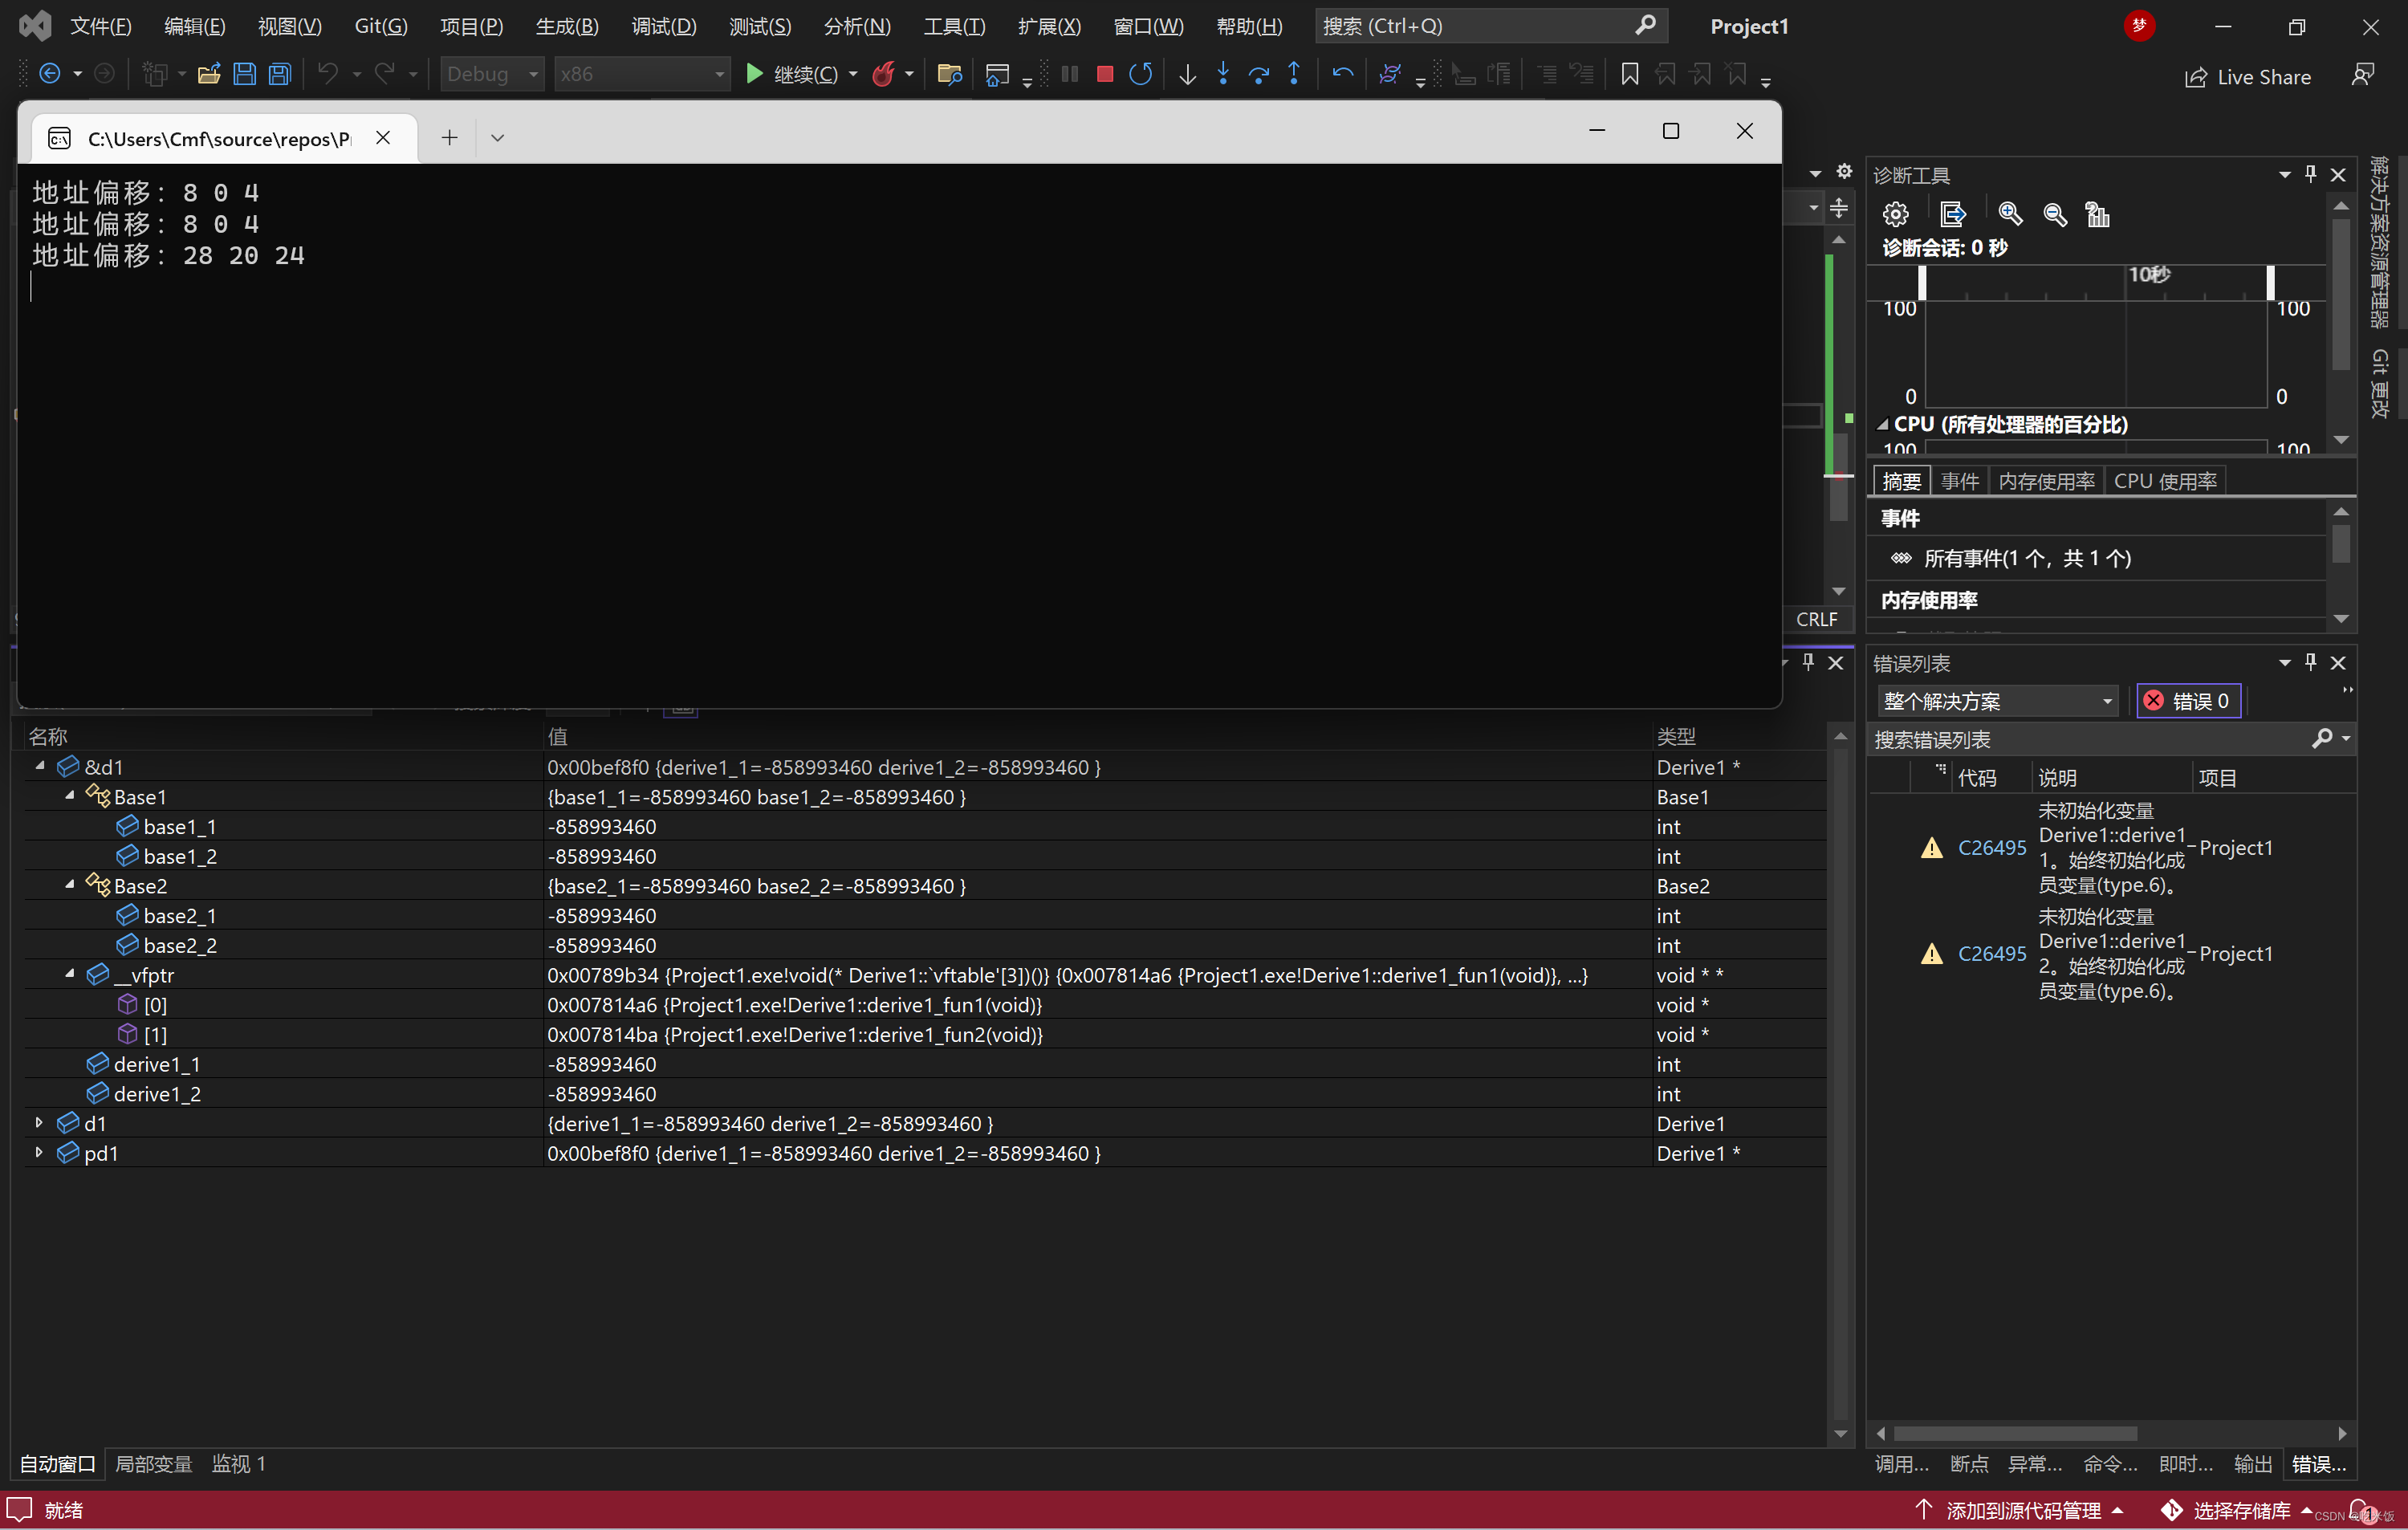
Task: Click the Stop debugging icon
Action: [1102, 79]
